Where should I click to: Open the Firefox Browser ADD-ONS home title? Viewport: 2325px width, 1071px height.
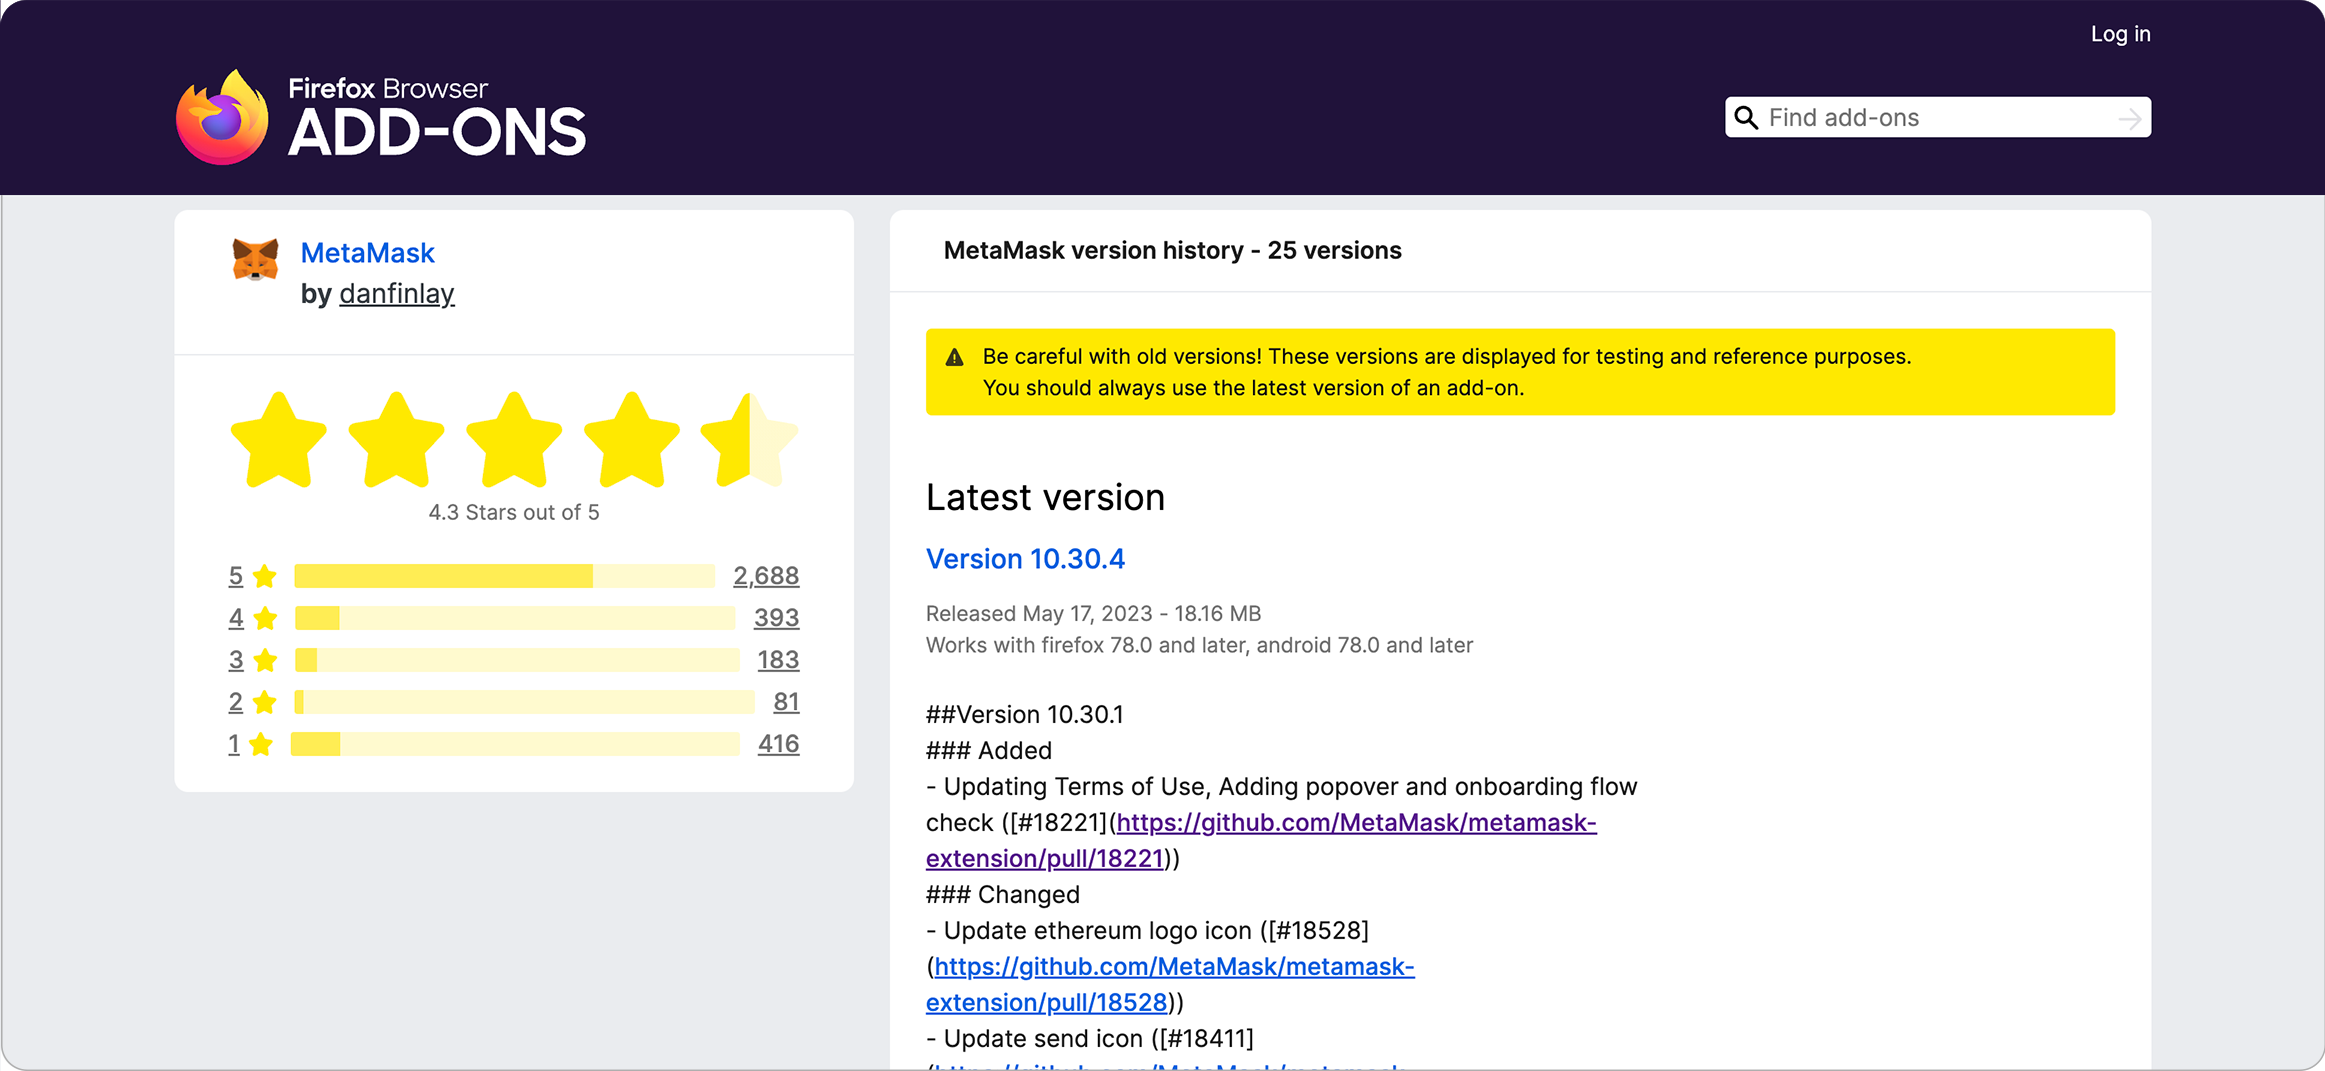click(436, 117)
